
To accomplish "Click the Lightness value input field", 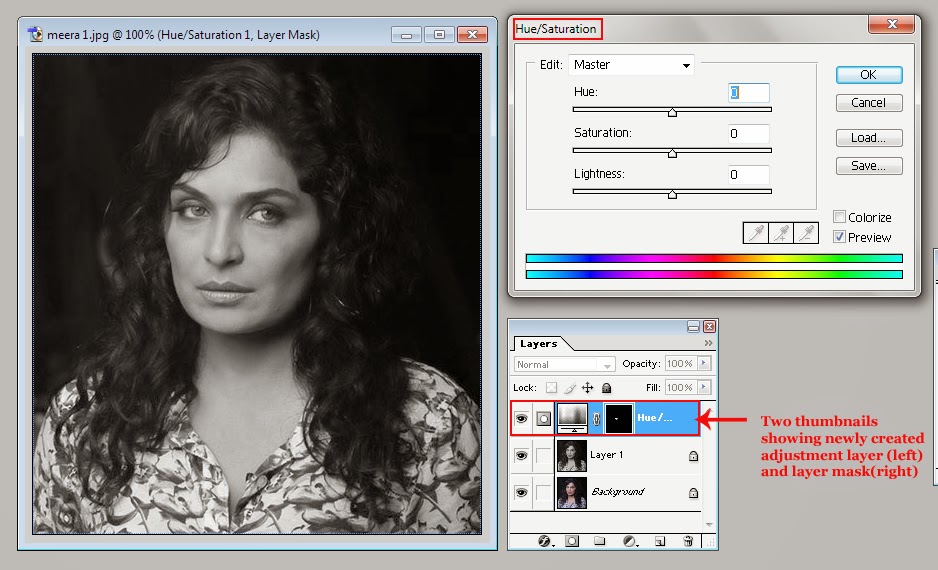I will click(749, 175).
